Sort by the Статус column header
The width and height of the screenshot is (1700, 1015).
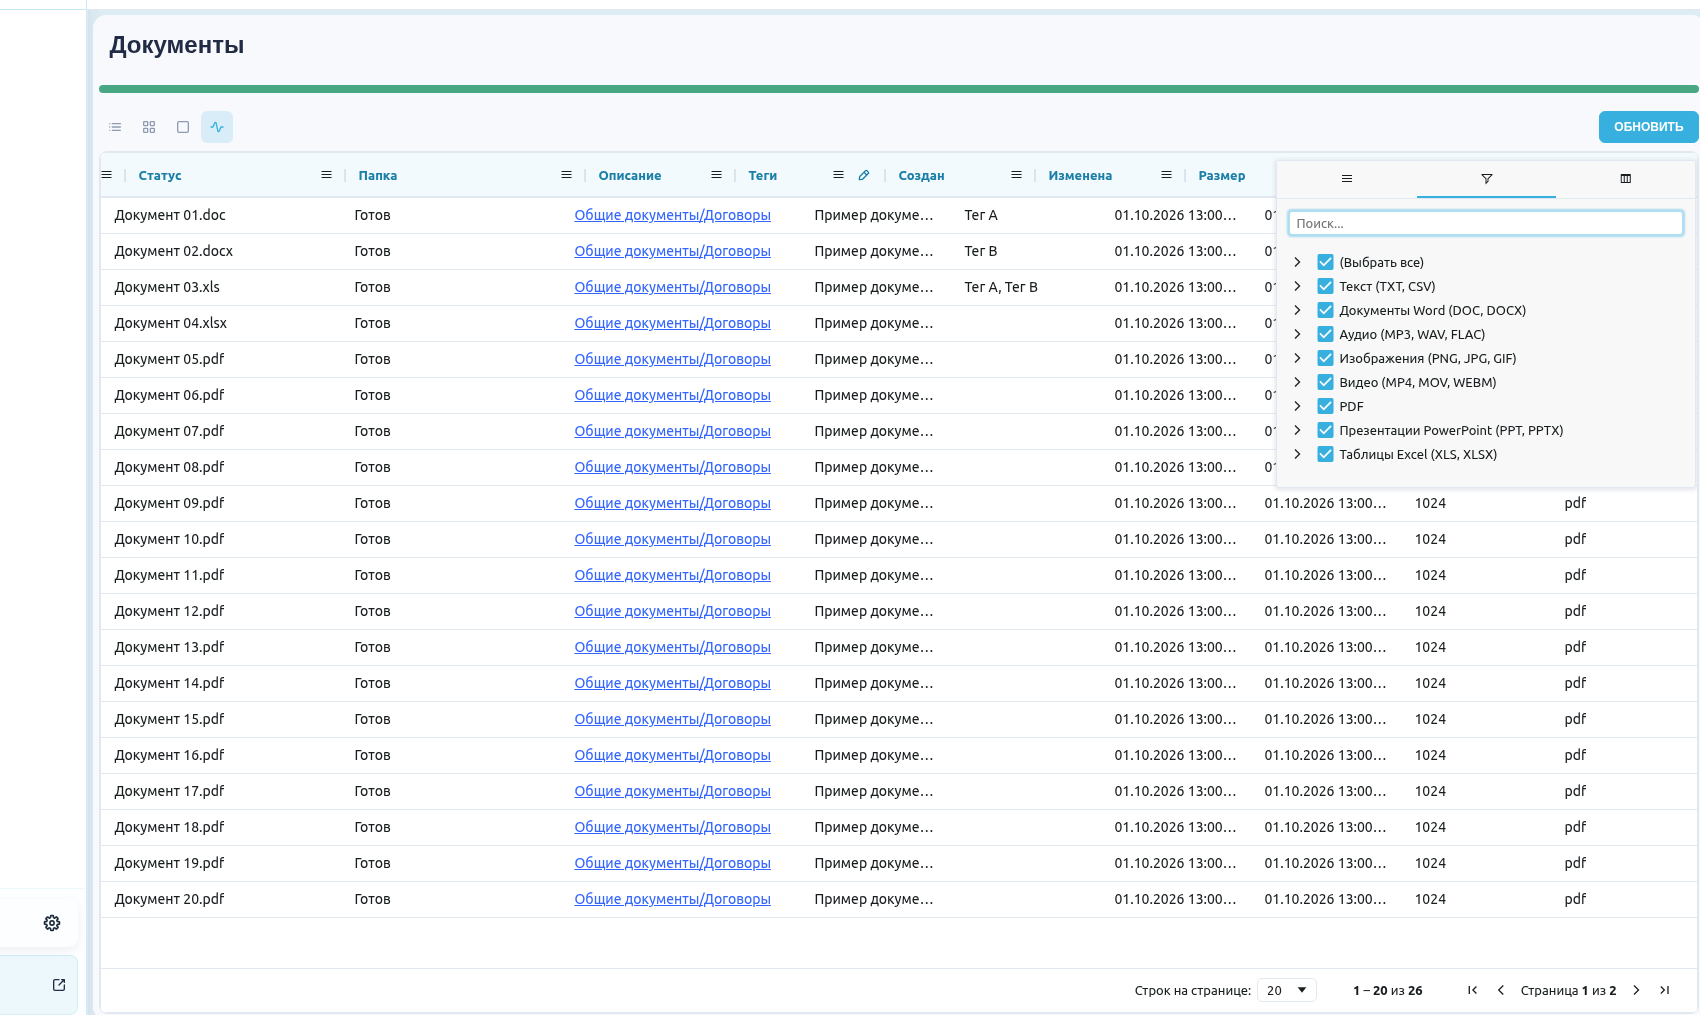(160, 175)
